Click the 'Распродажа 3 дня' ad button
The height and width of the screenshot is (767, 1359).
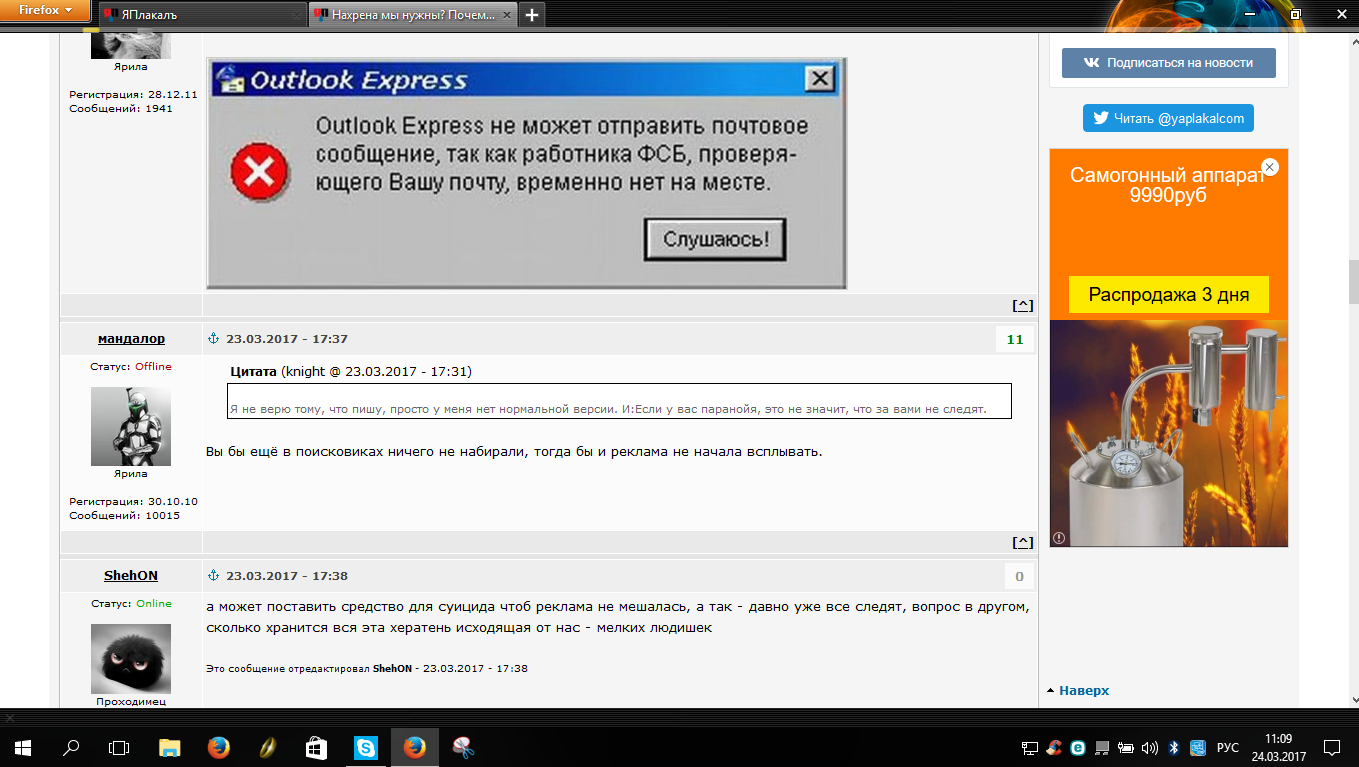(x=1169, y=295)
